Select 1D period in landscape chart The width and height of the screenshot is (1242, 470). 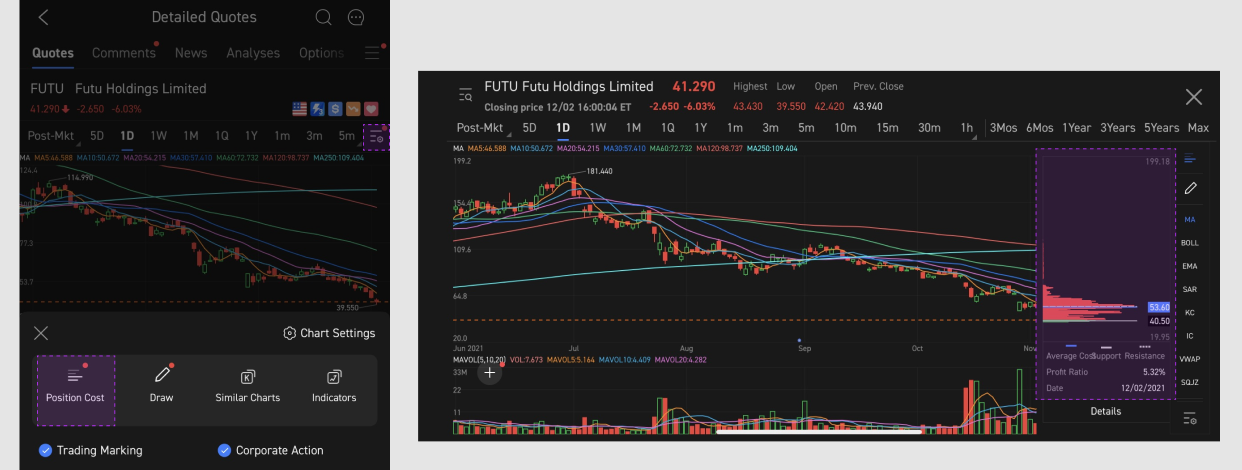pos(563,128)
